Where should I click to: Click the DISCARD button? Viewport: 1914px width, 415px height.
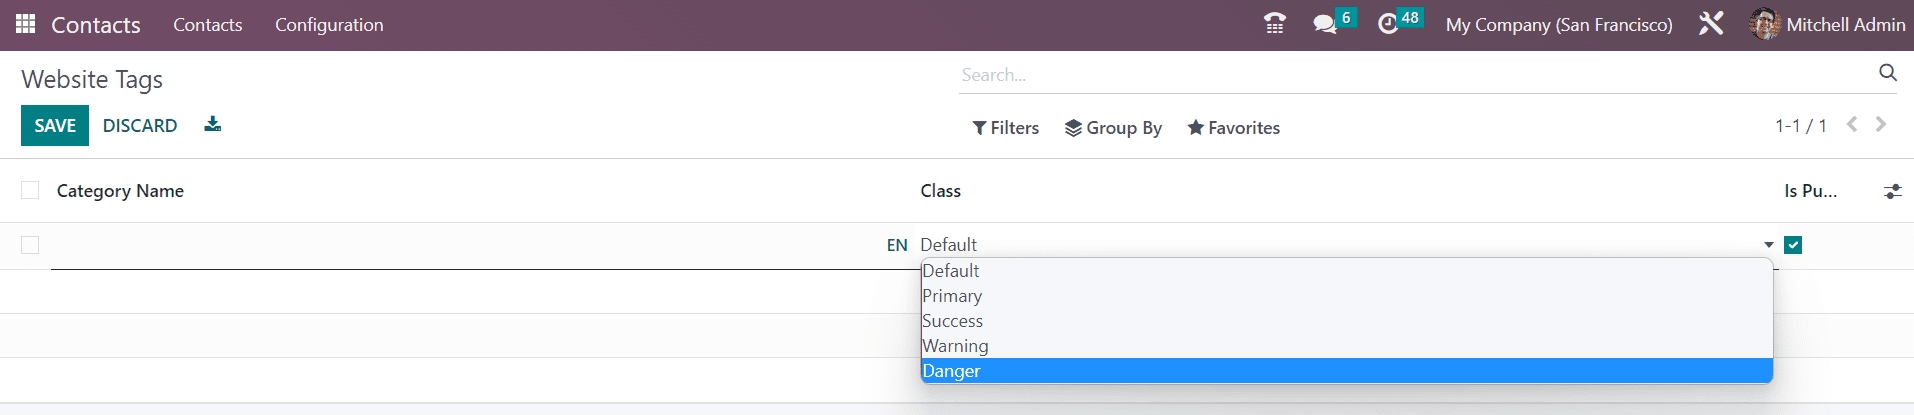140,126
